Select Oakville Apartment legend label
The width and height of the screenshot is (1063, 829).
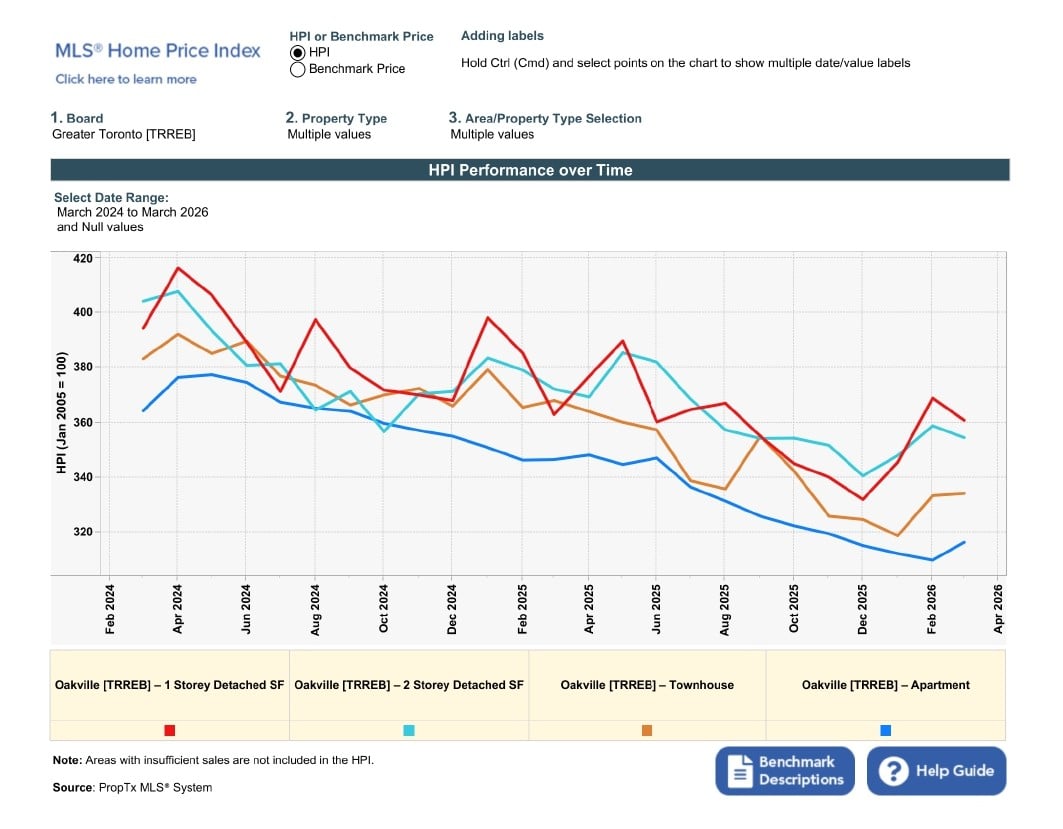point(885,685)
